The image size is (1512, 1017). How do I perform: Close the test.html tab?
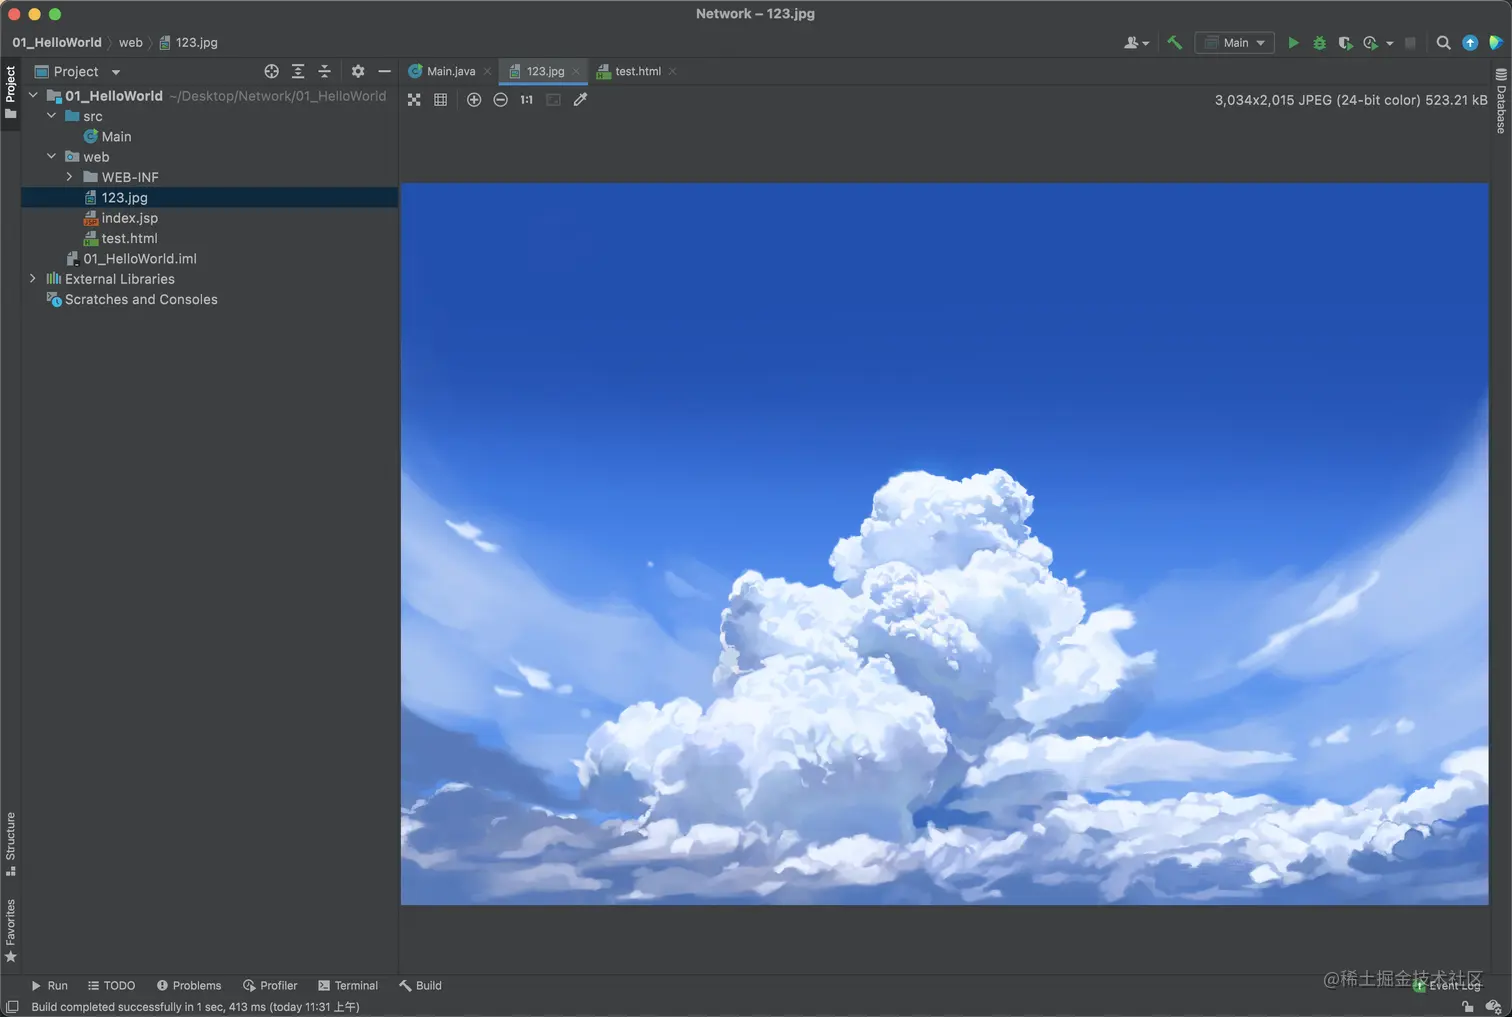tap(673, 72)
